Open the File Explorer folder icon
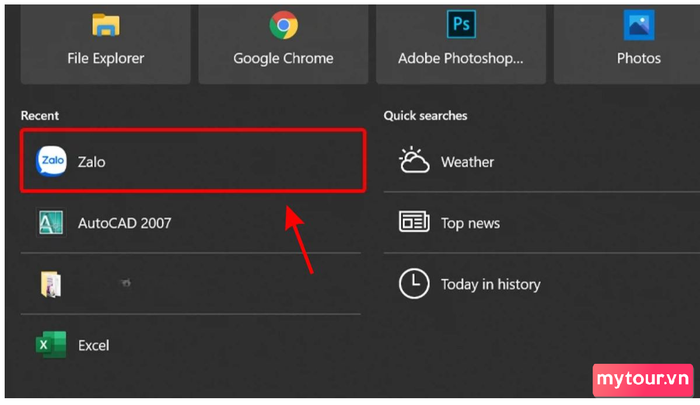The image size is (700, 405). (x=106, y=25)
